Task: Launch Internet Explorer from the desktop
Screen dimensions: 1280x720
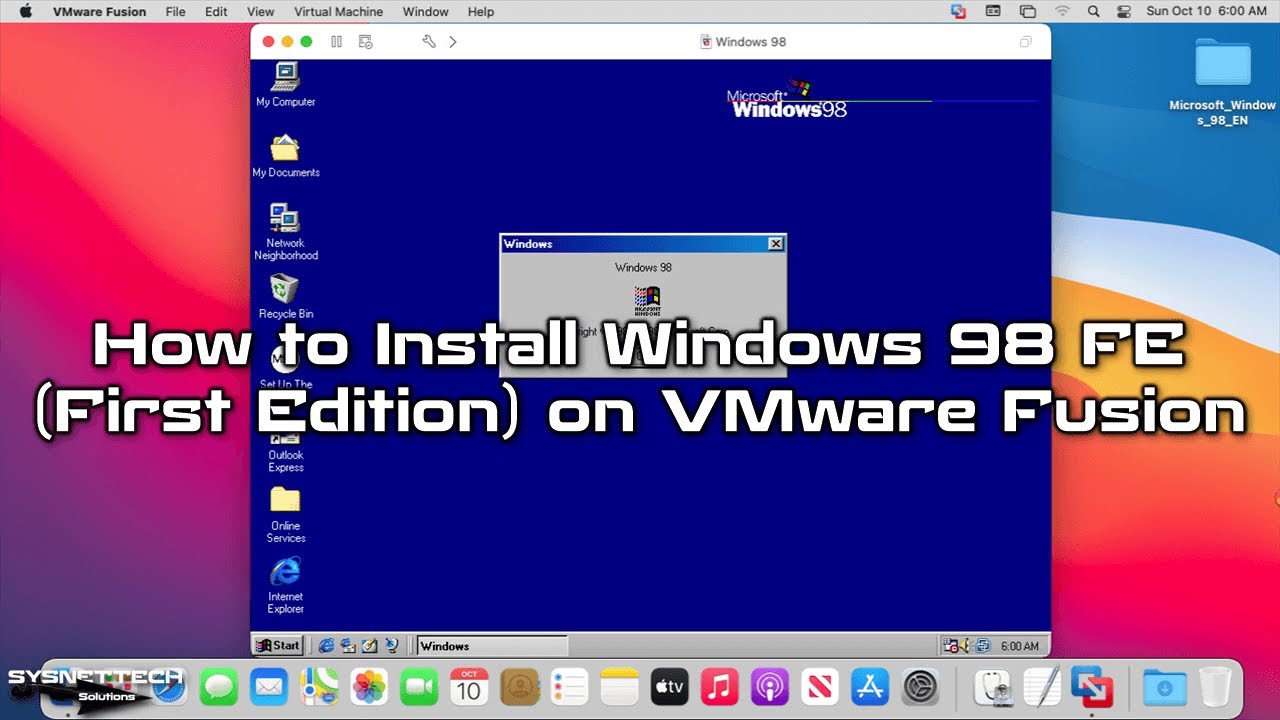Action: point(285,585)
